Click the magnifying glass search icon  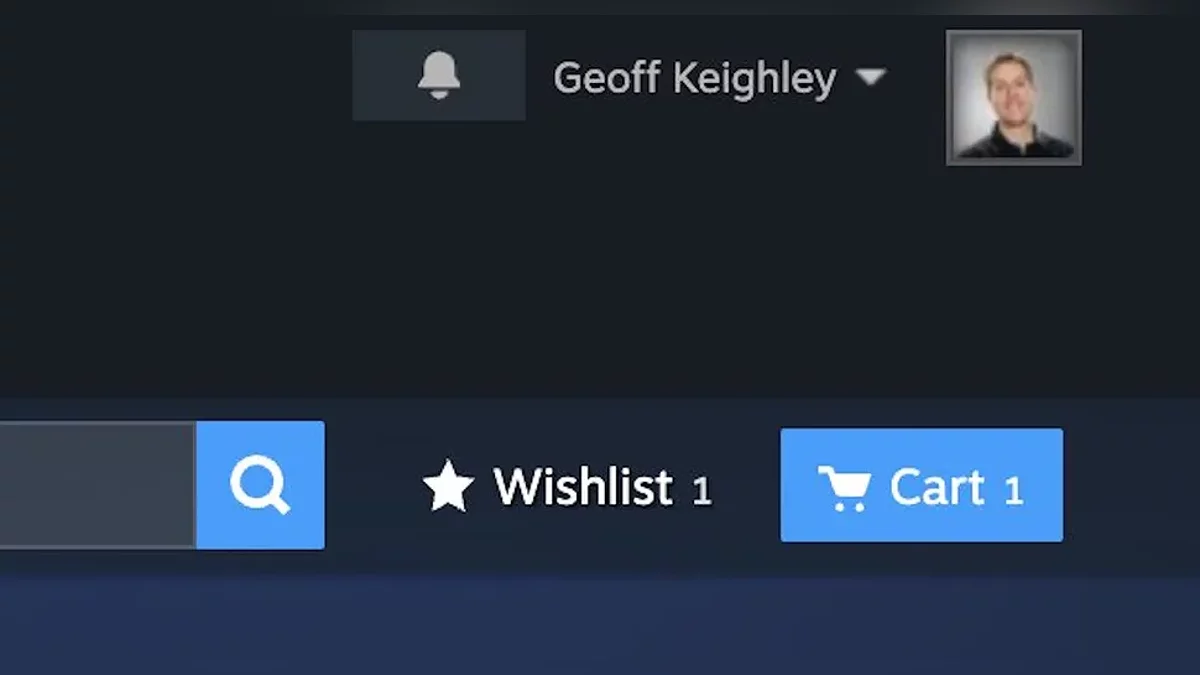260,485
